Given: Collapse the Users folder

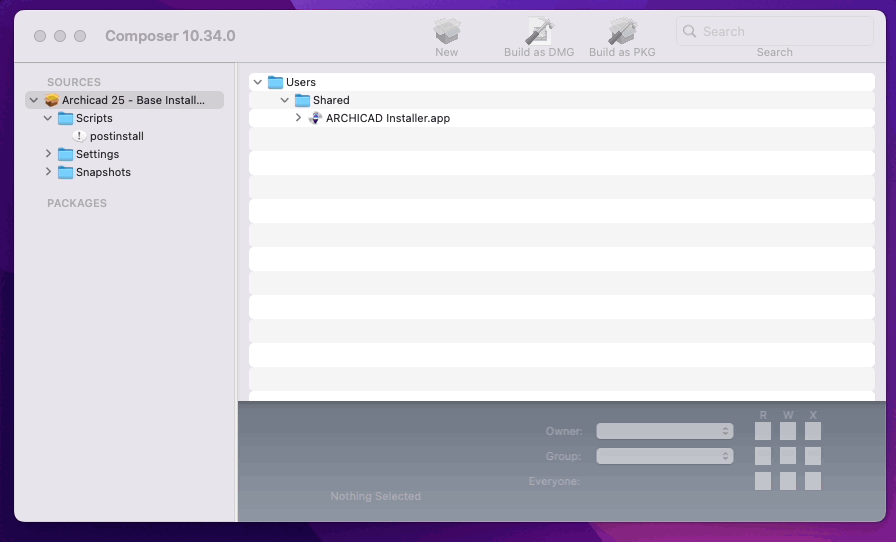Looking at the screenshot, I should tap(258, 82).
